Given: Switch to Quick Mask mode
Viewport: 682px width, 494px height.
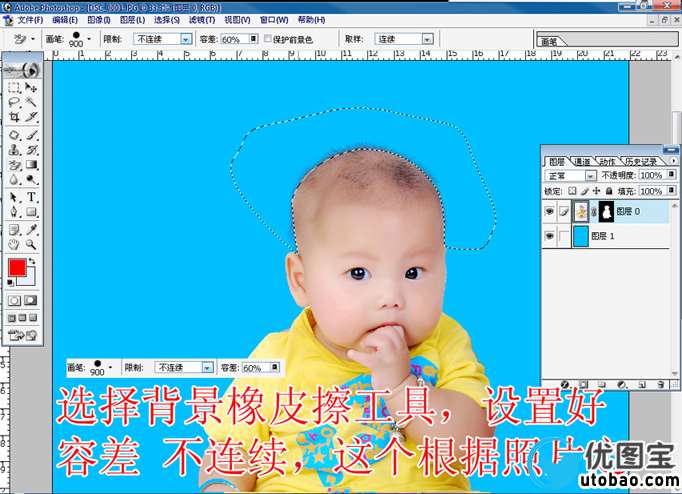Looking at the screenshot, I should click(x=30, y=300).
